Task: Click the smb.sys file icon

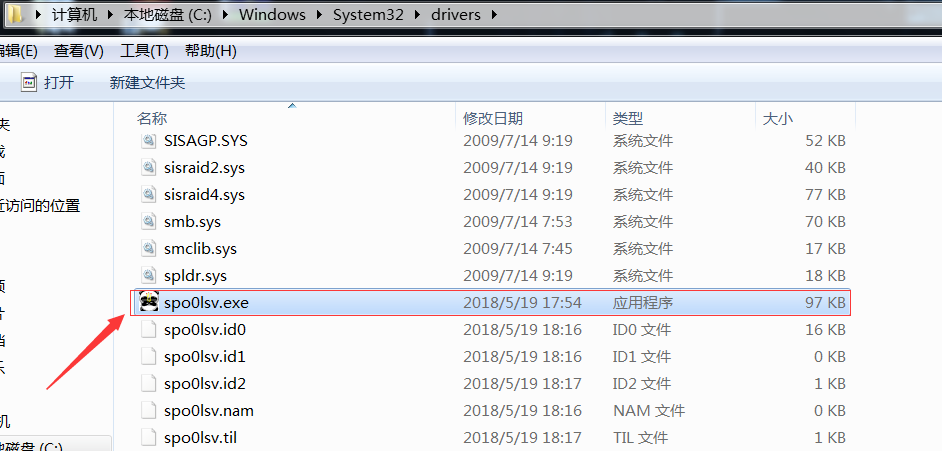Action: pos(148,221)
